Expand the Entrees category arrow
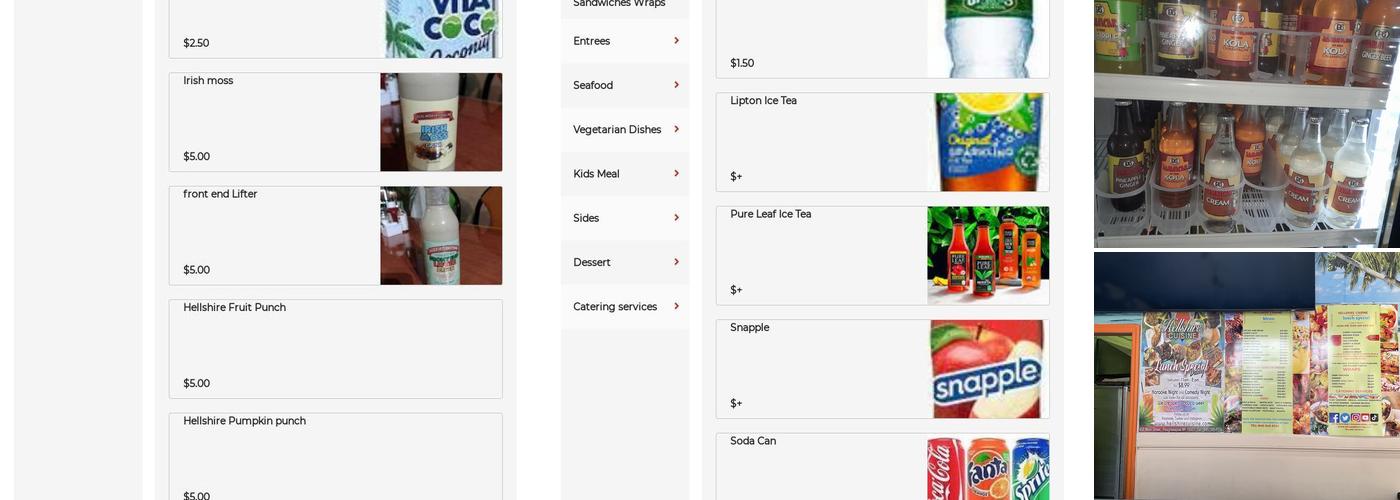The height and width of the screenshot is (500, 1400). [x=677, y=41]
